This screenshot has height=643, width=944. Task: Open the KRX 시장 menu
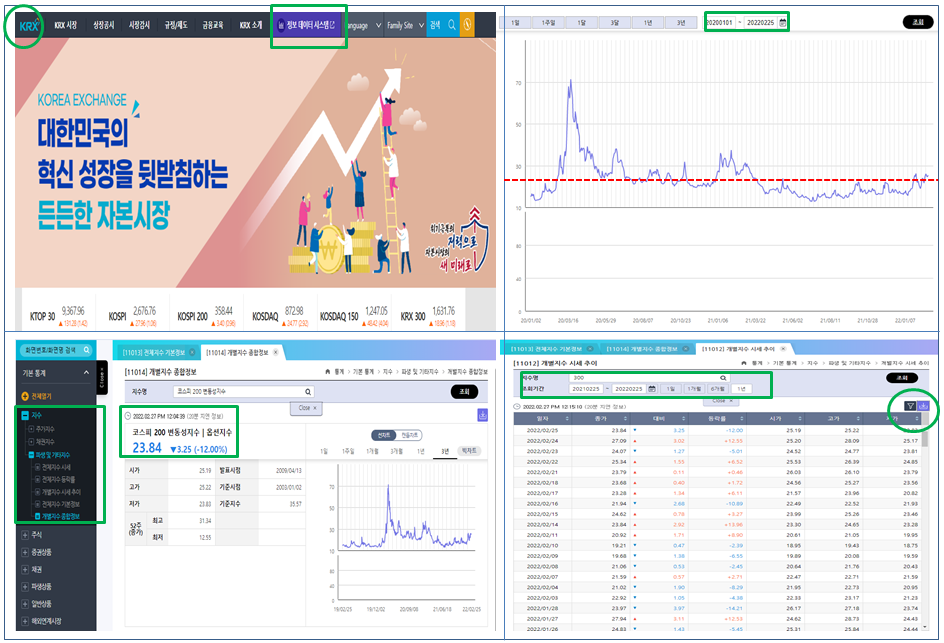(66, 25)
